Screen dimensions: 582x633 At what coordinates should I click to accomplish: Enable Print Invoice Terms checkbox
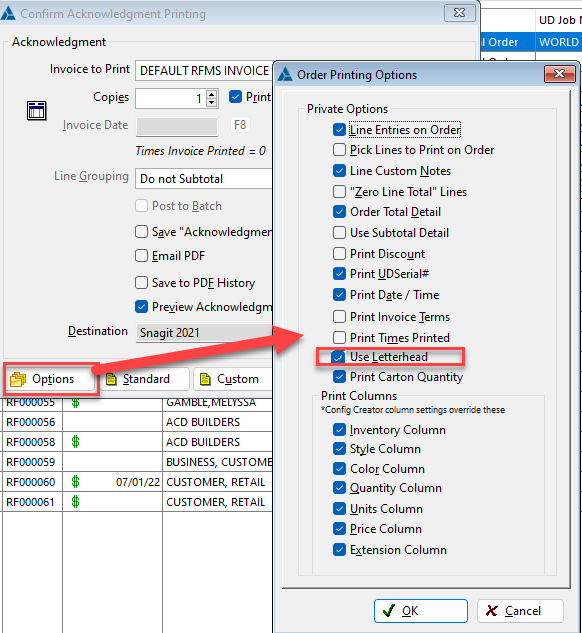(x=339, y=316)
